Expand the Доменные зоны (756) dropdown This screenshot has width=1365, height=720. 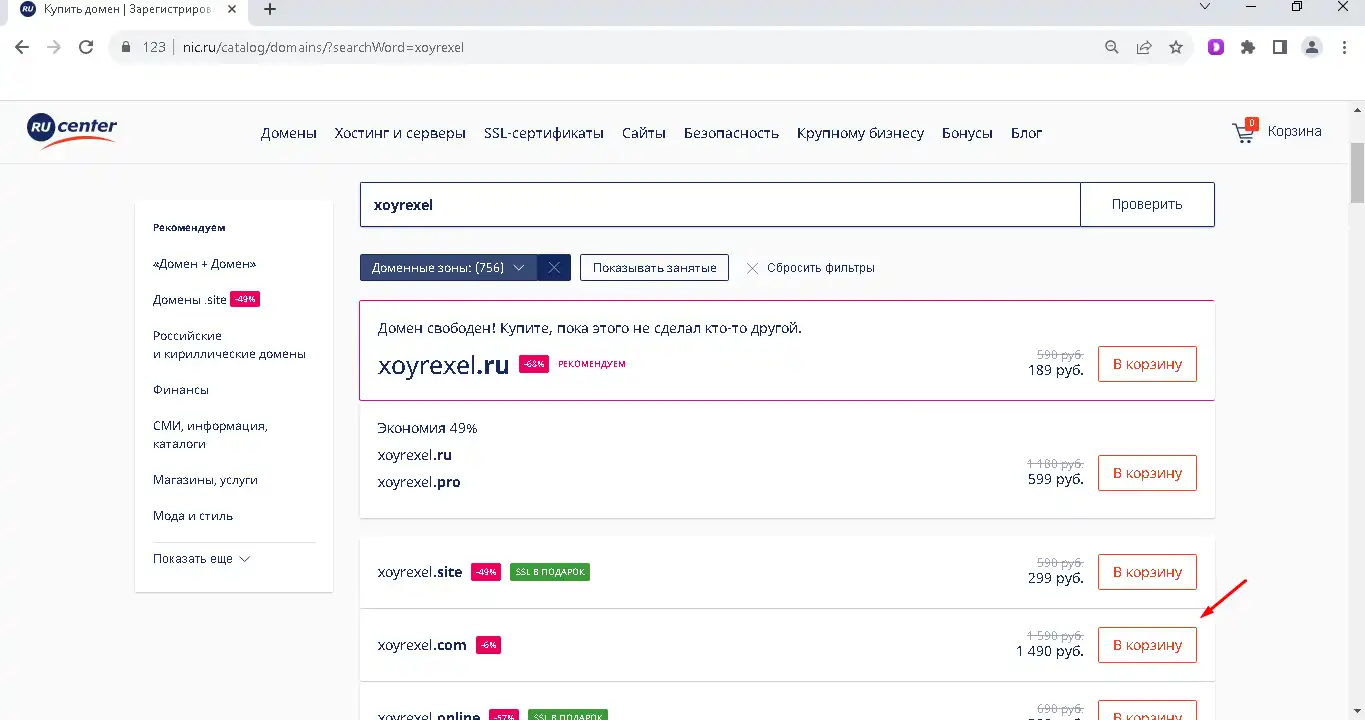[x=448, y=267]
